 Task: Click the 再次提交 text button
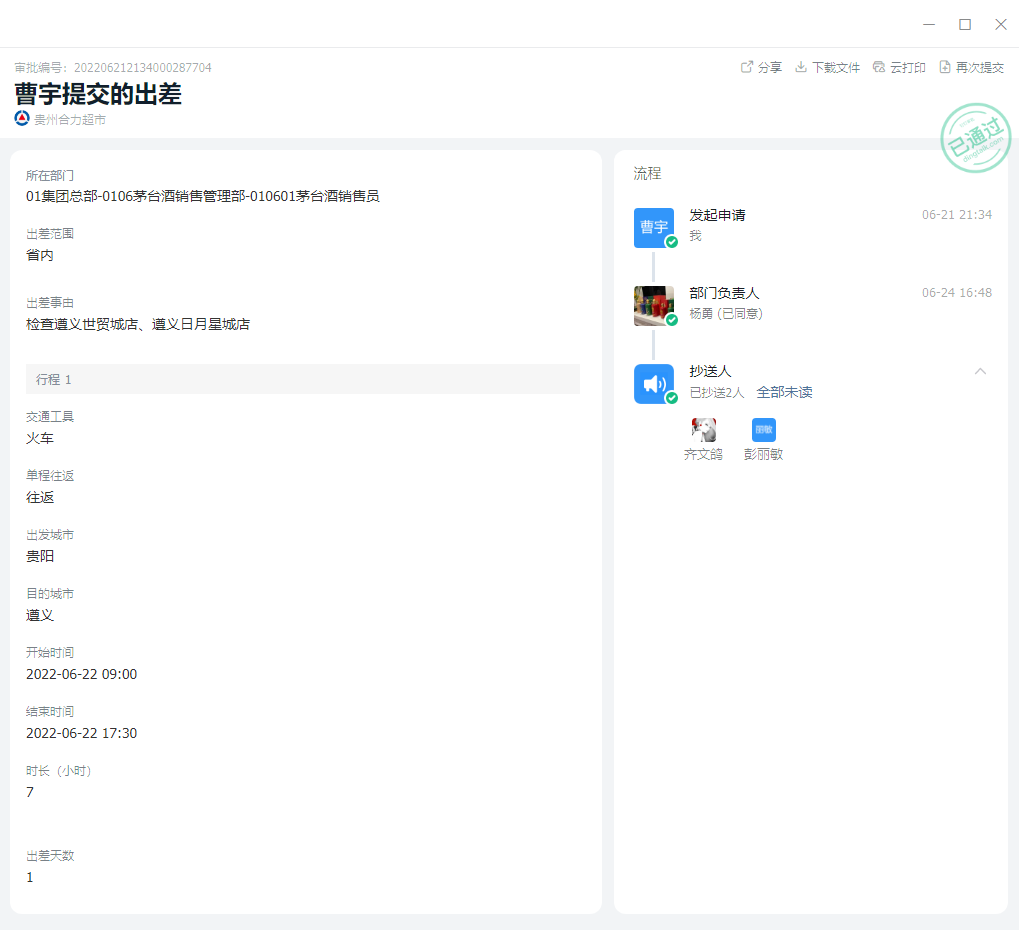(979, 67)
